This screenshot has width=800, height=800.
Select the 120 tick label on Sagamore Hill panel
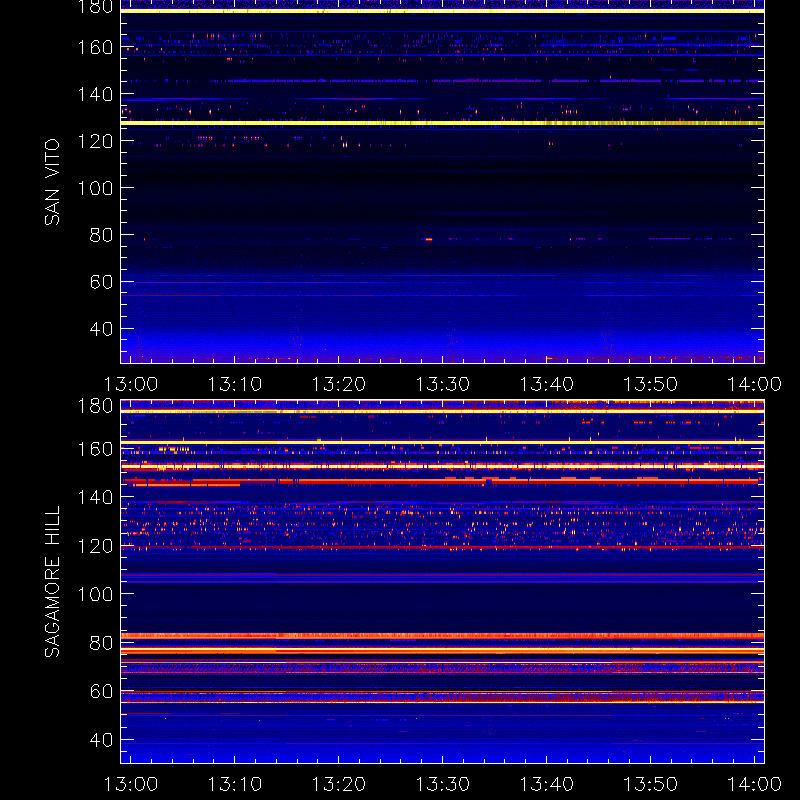coord(95,546)
